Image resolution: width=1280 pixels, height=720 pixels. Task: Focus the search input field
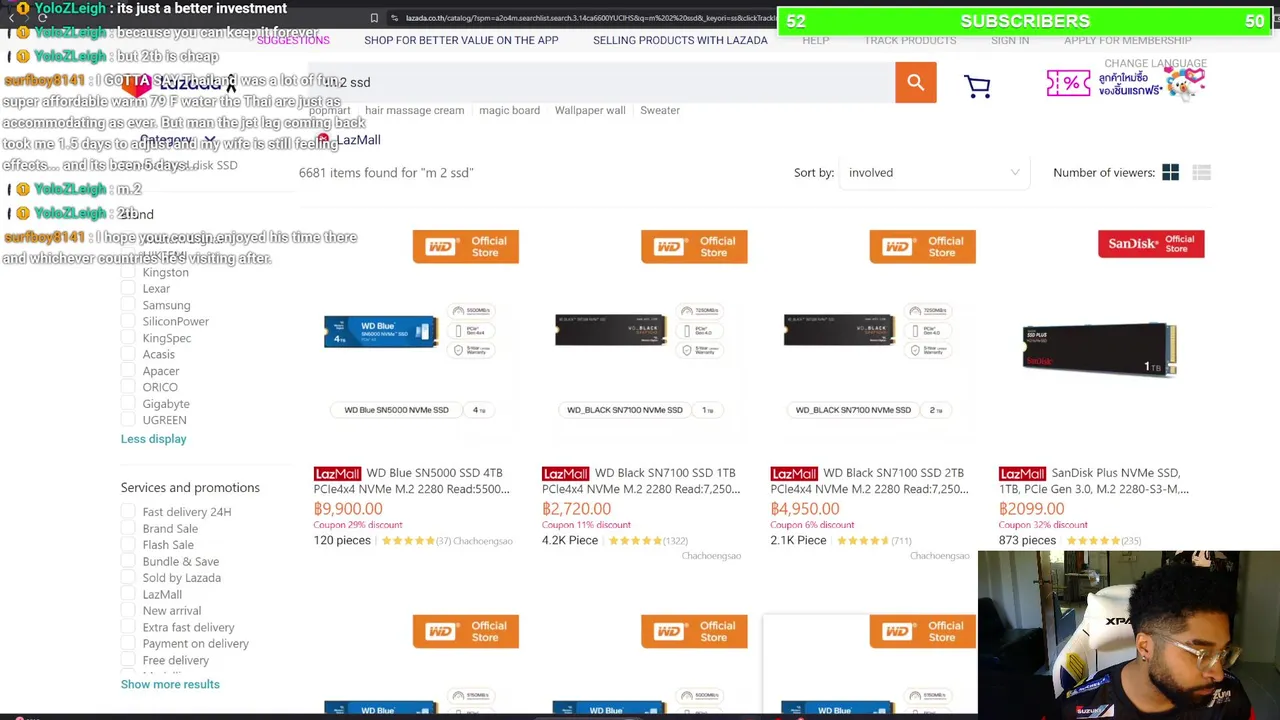pyautogui.click(x=600, y=83)
